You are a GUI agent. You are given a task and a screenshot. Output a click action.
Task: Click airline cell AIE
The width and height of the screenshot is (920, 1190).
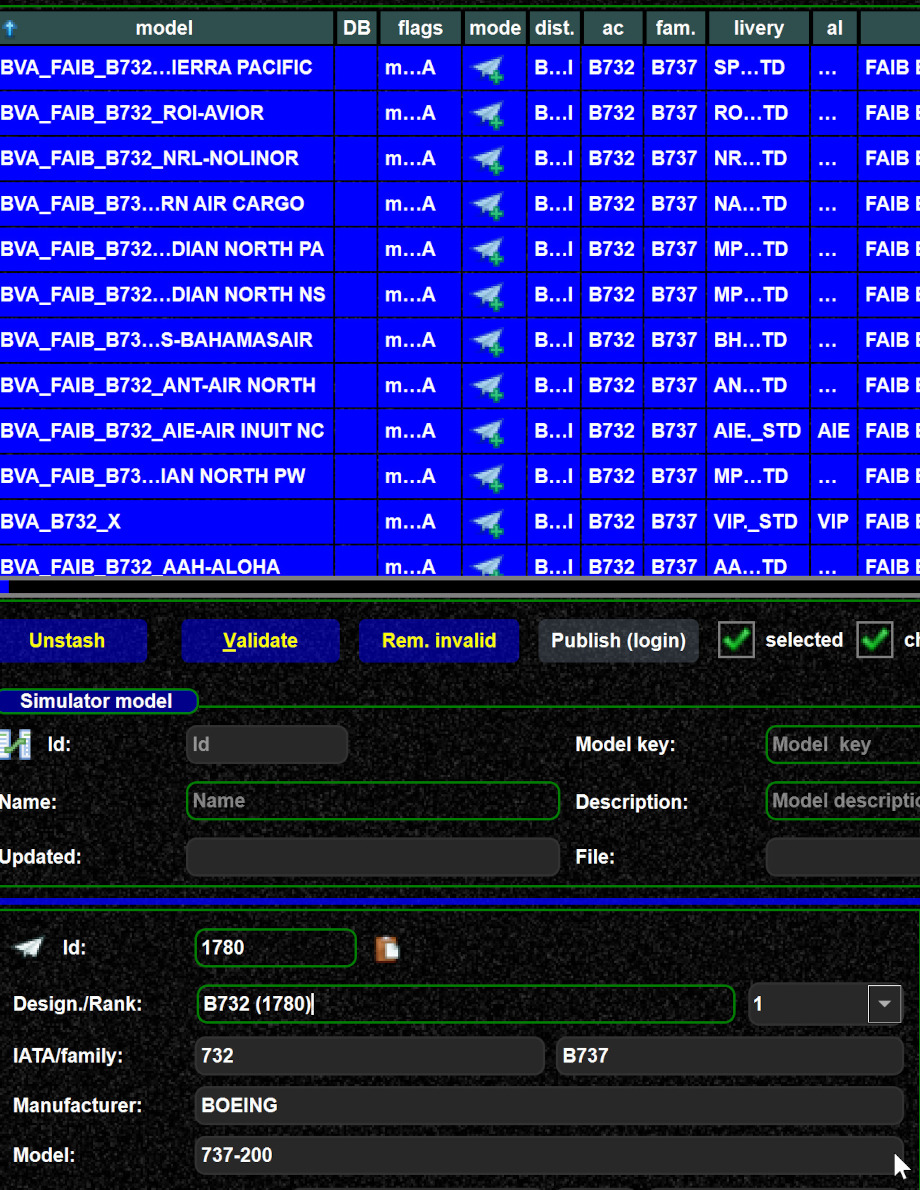pyautogui.click(x=833, y=431)
